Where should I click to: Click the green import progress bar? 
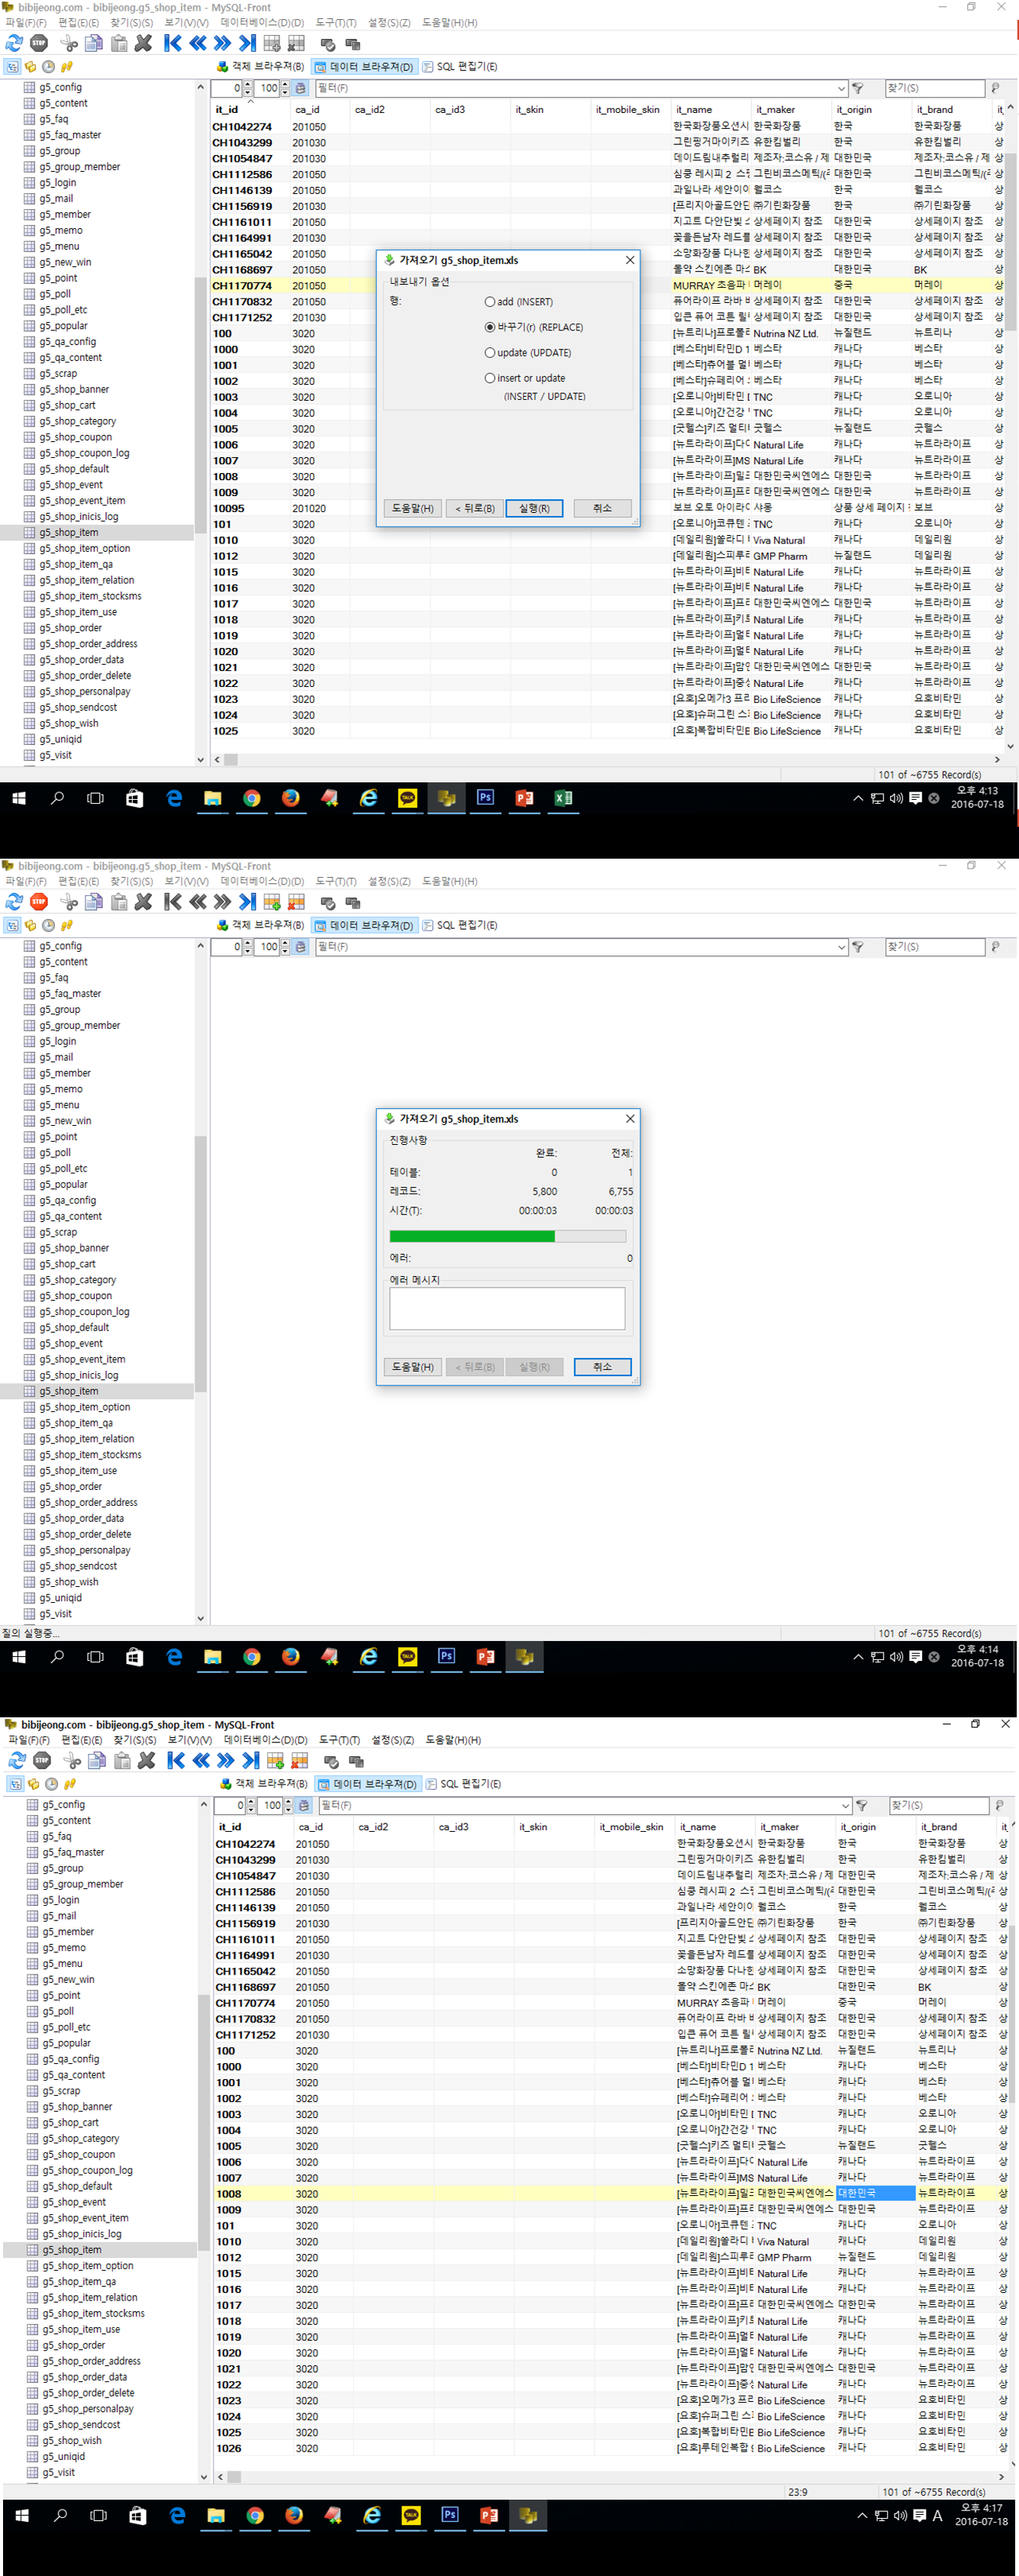click(472, 1236)
